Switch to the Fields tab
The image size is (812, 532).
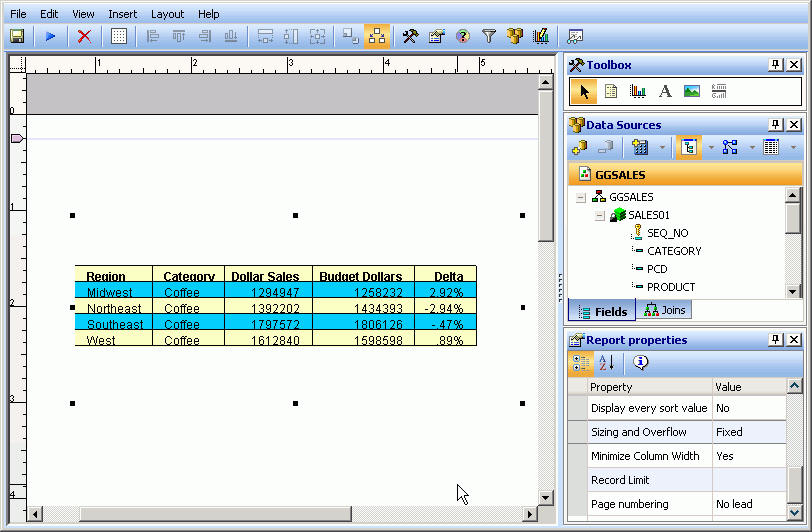(x=602, y=311)
